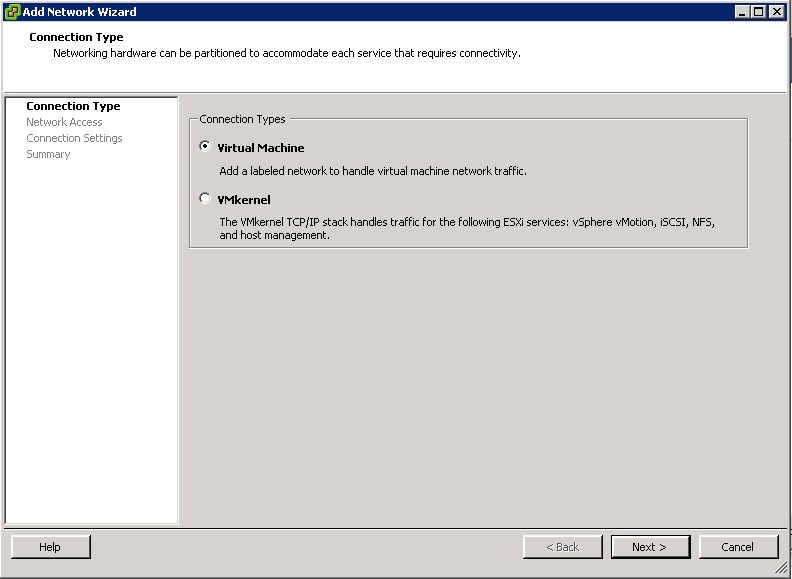This screenshot has width=792, height=579.
Task: Cancel the Add Network Wizard
Action: [x=737, y=547]
